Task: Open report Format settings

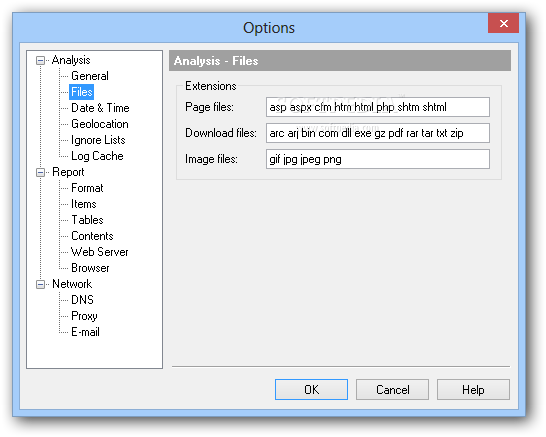Action: click(x=87, y=188)
